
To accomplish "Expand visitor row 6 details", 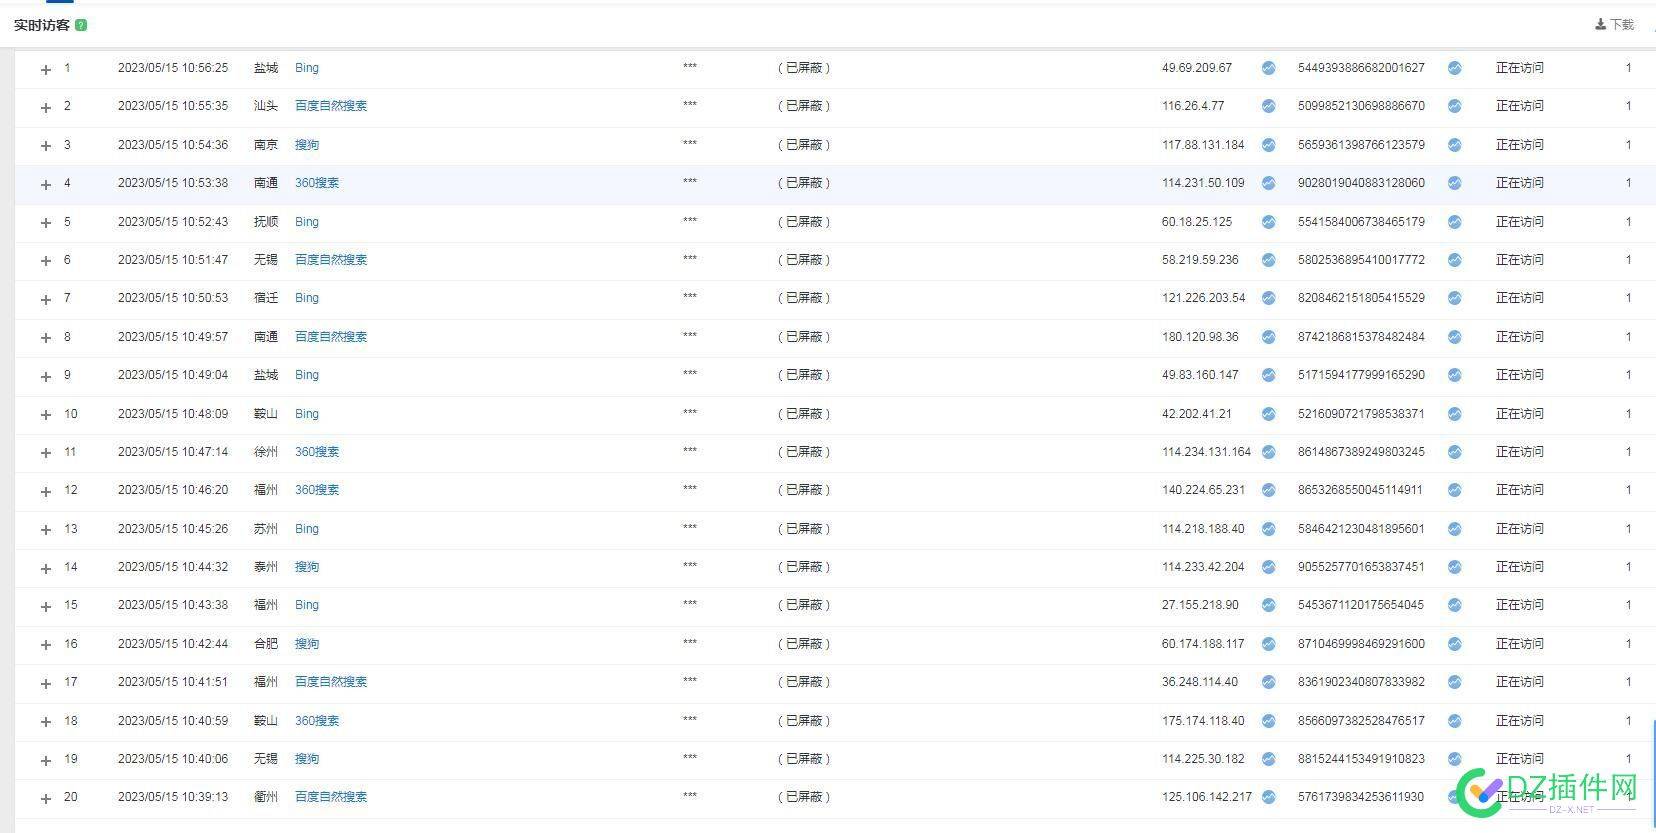I will click(45, 261).
